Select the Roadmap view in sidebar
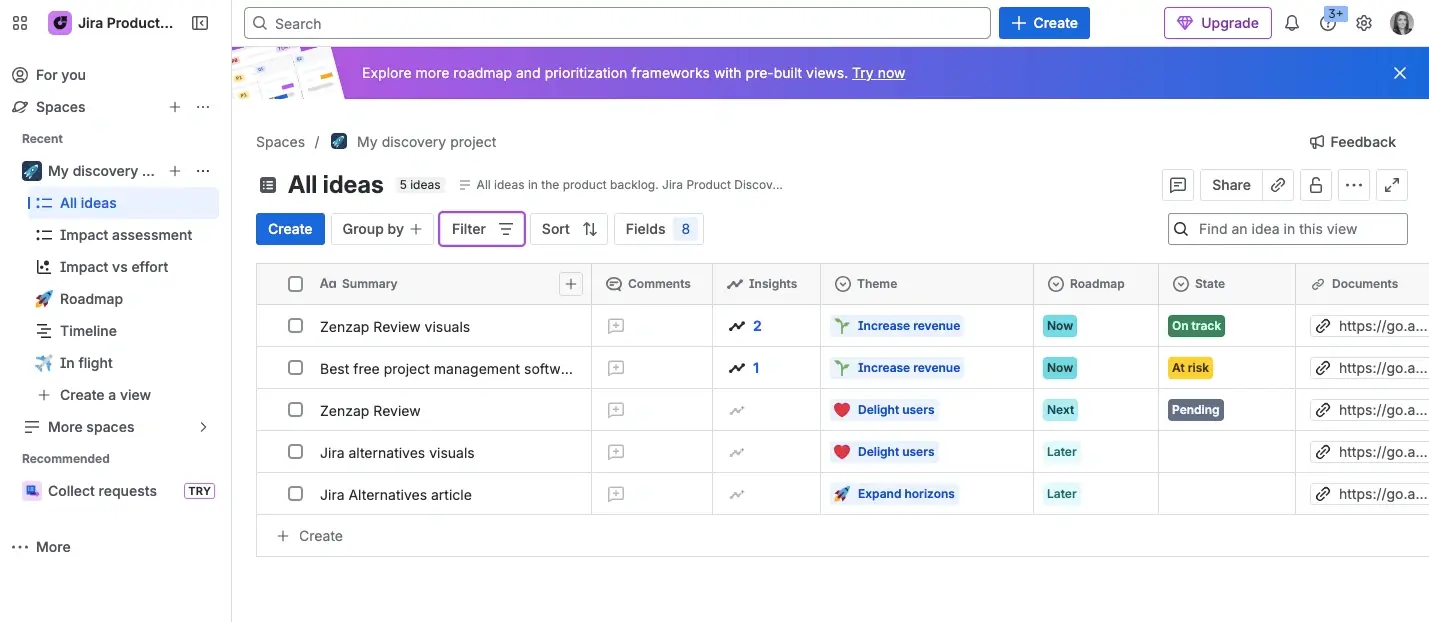Viewport: 1429px width, 622px height. (124, 299)
